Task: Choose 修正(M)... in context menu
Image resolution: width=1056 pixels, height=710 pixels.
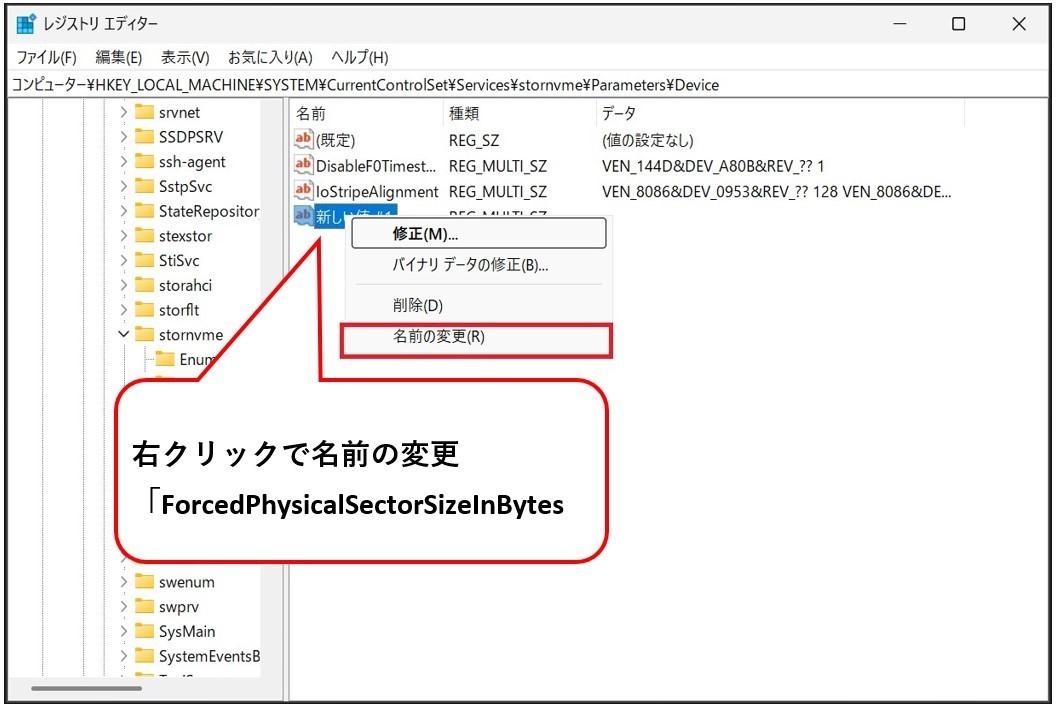Action: (425, 235)
